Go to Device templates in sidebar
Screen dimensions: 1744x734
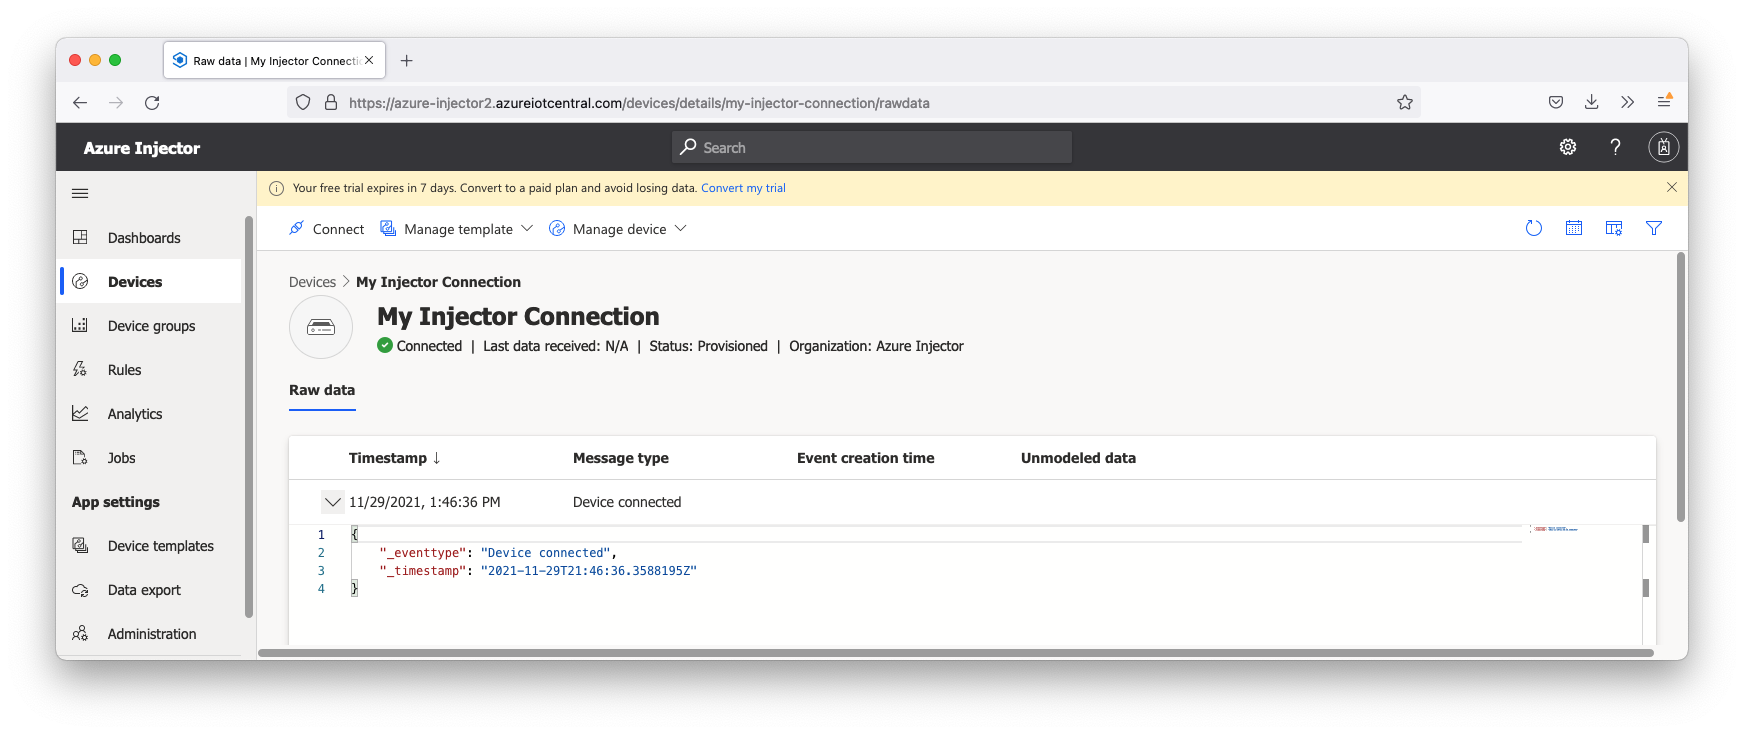tap(160, 546)
